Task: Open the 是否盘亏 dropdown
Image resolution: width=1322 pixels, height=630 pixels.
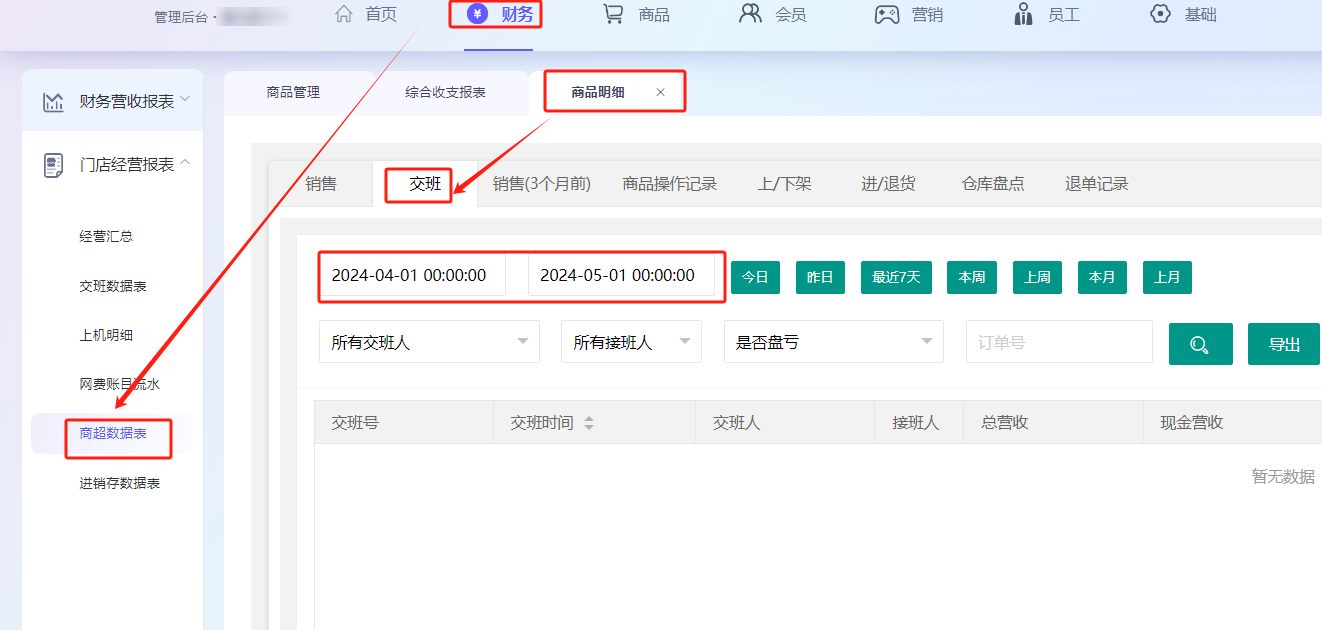Action: (x=833, y=342)
